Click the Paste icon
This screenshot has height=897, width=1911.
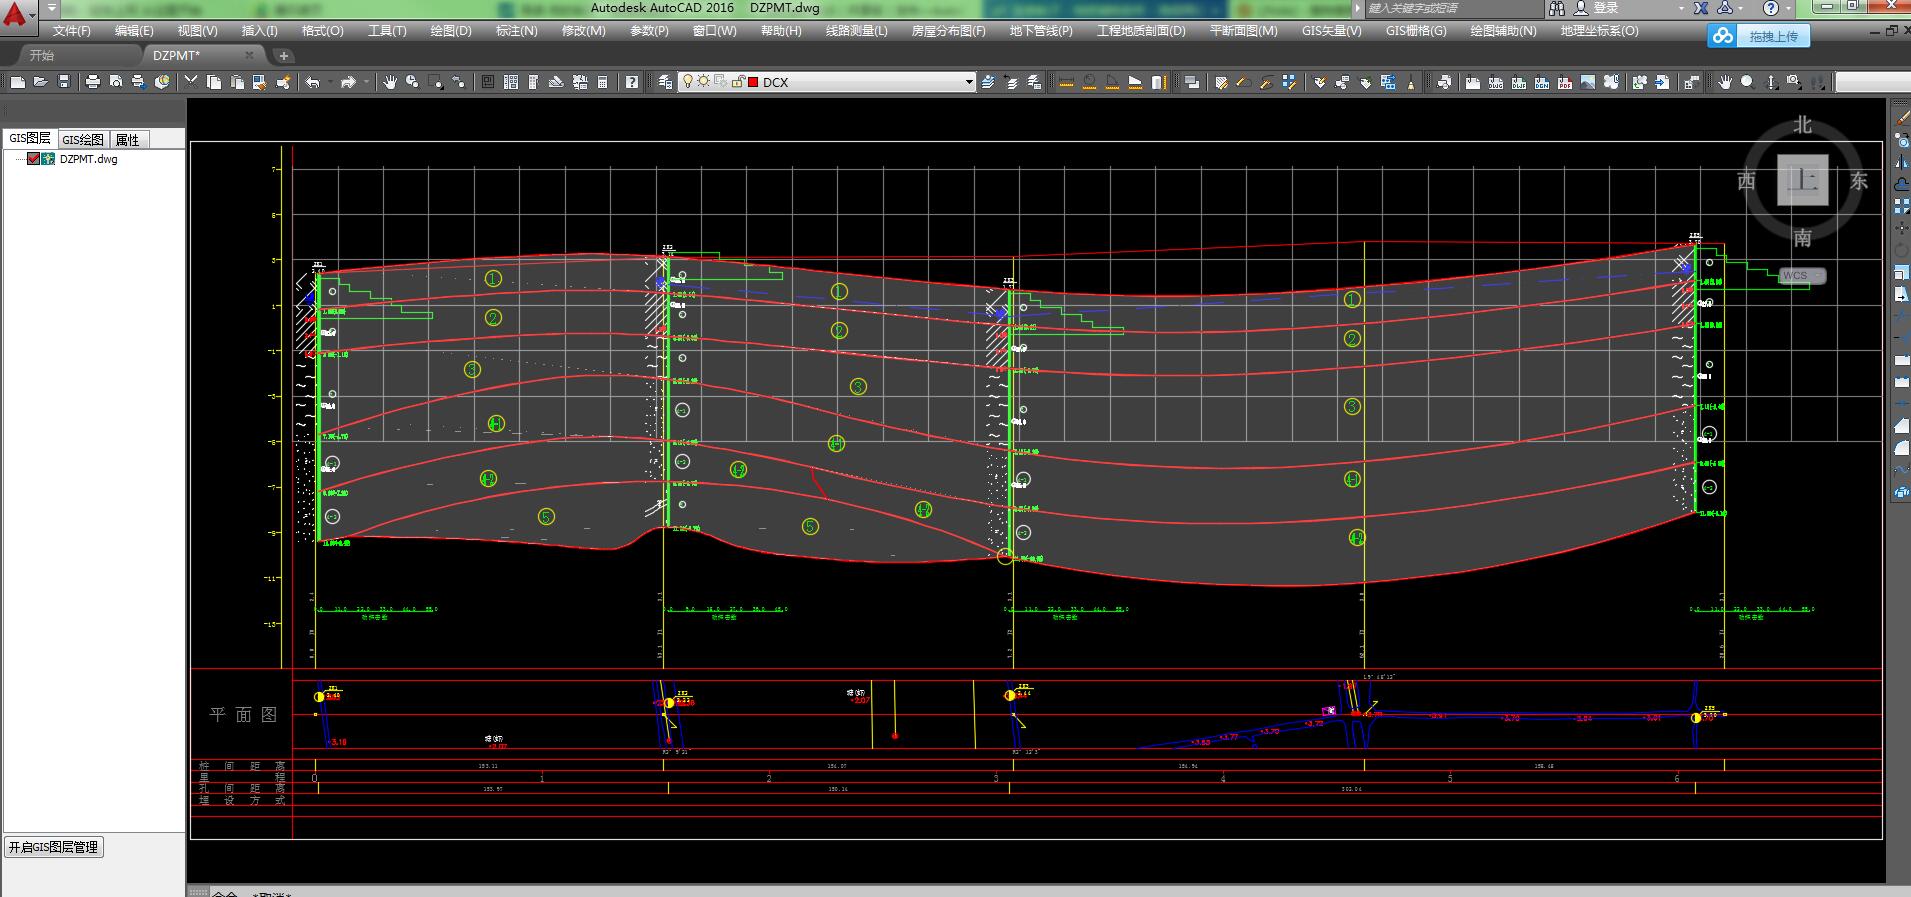pyautogui.click(x=237, y=82)
